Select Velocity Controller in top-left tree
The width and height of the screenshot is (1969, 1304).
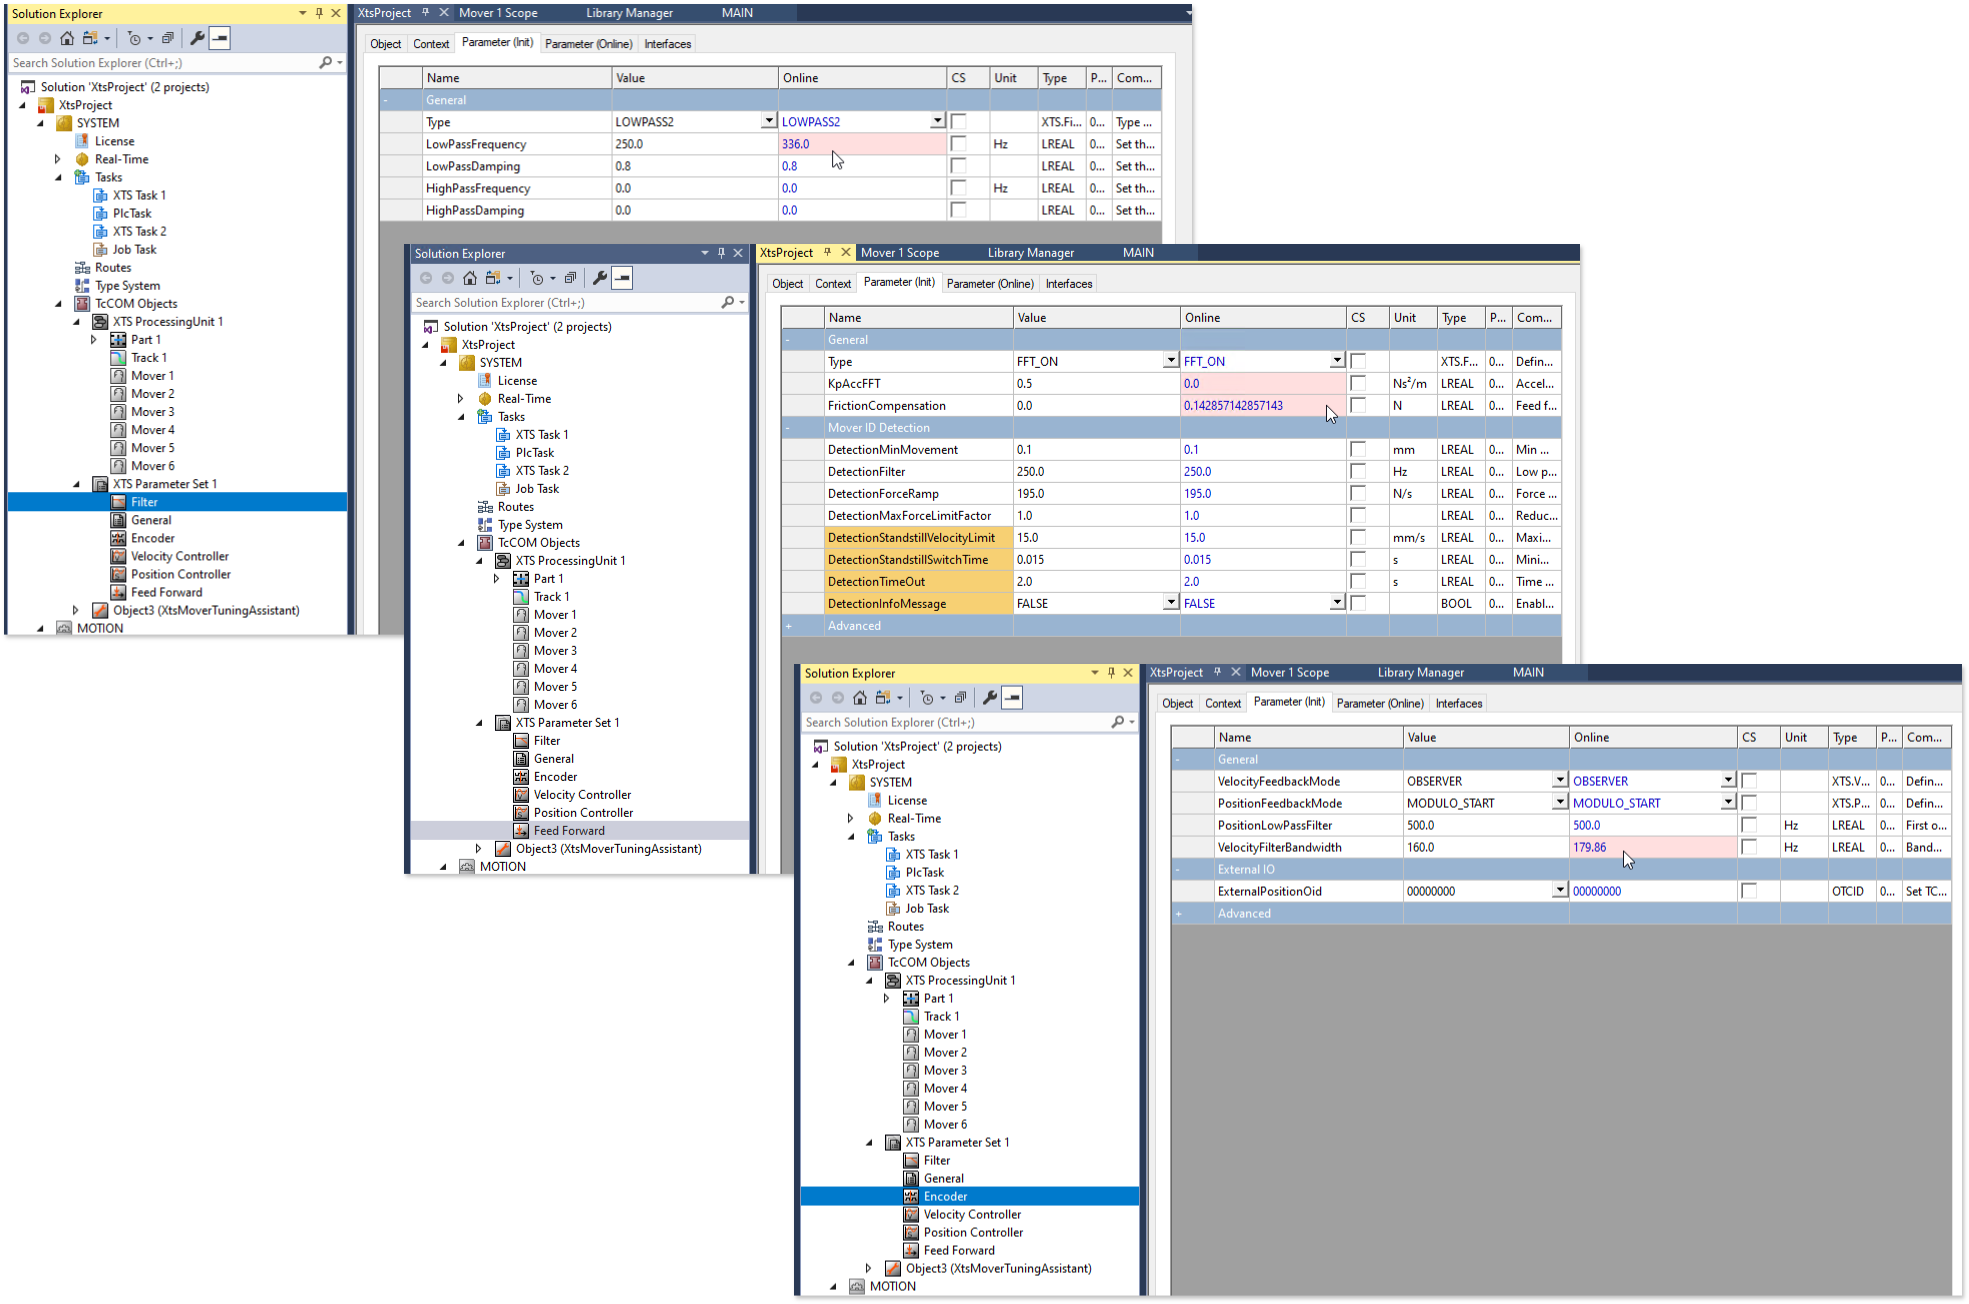pos(179,556)
